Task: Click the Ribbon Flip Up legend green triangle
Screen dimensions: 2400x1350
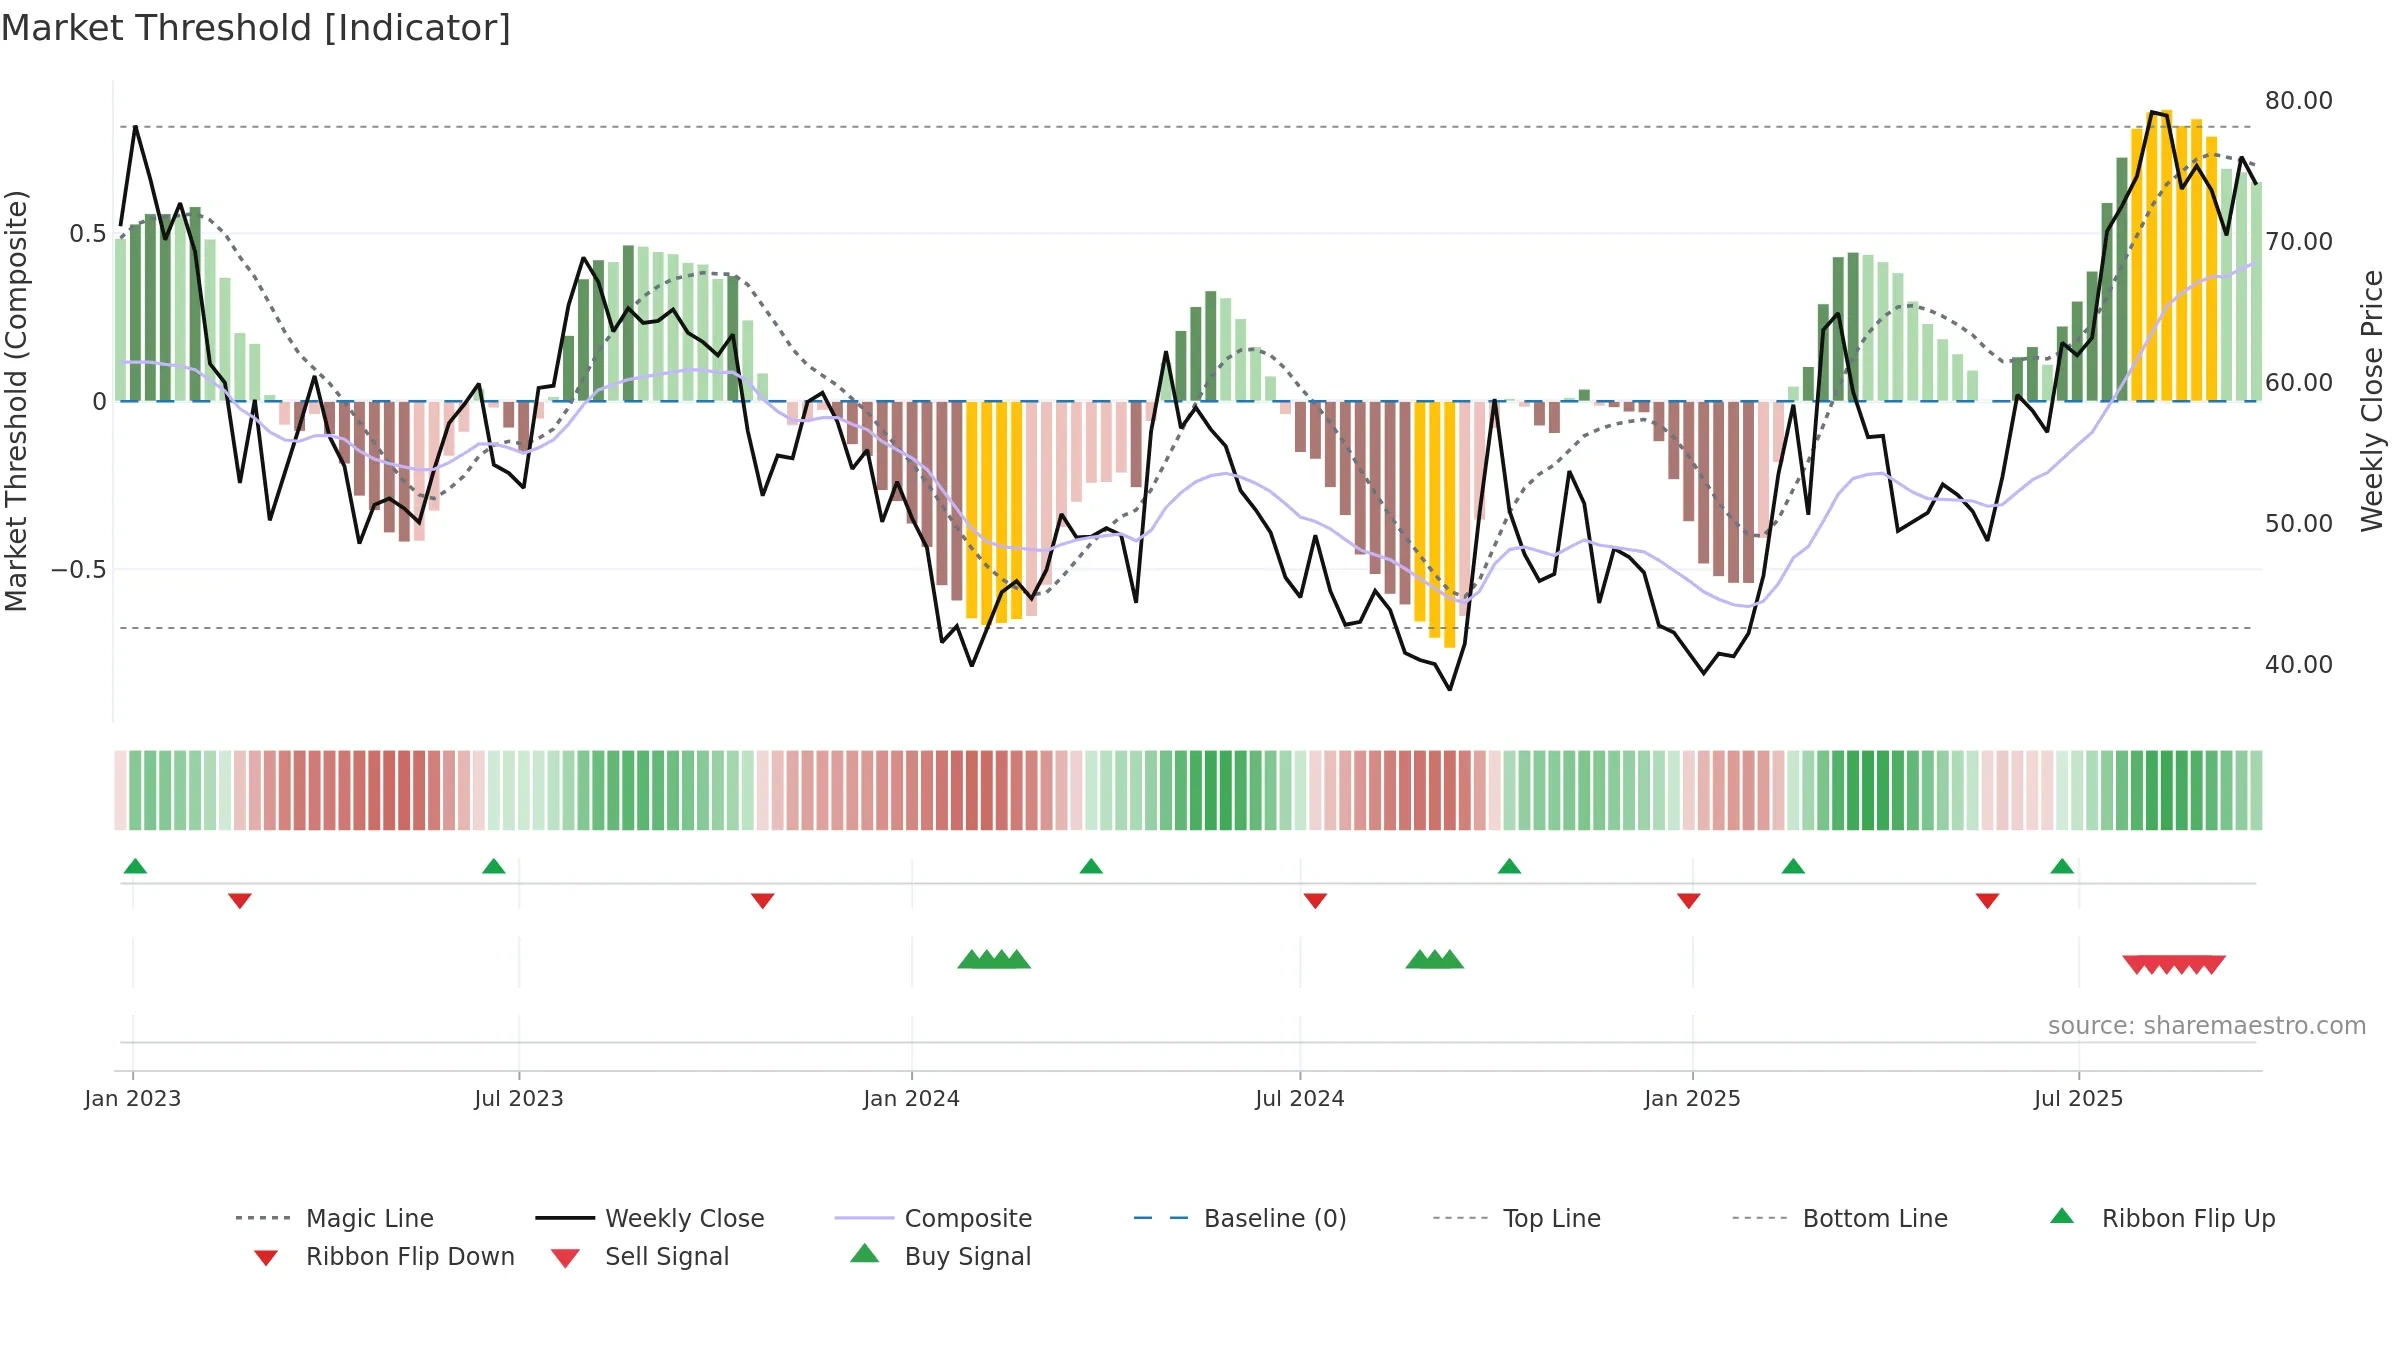Action: click(x=2062, y=1216)
